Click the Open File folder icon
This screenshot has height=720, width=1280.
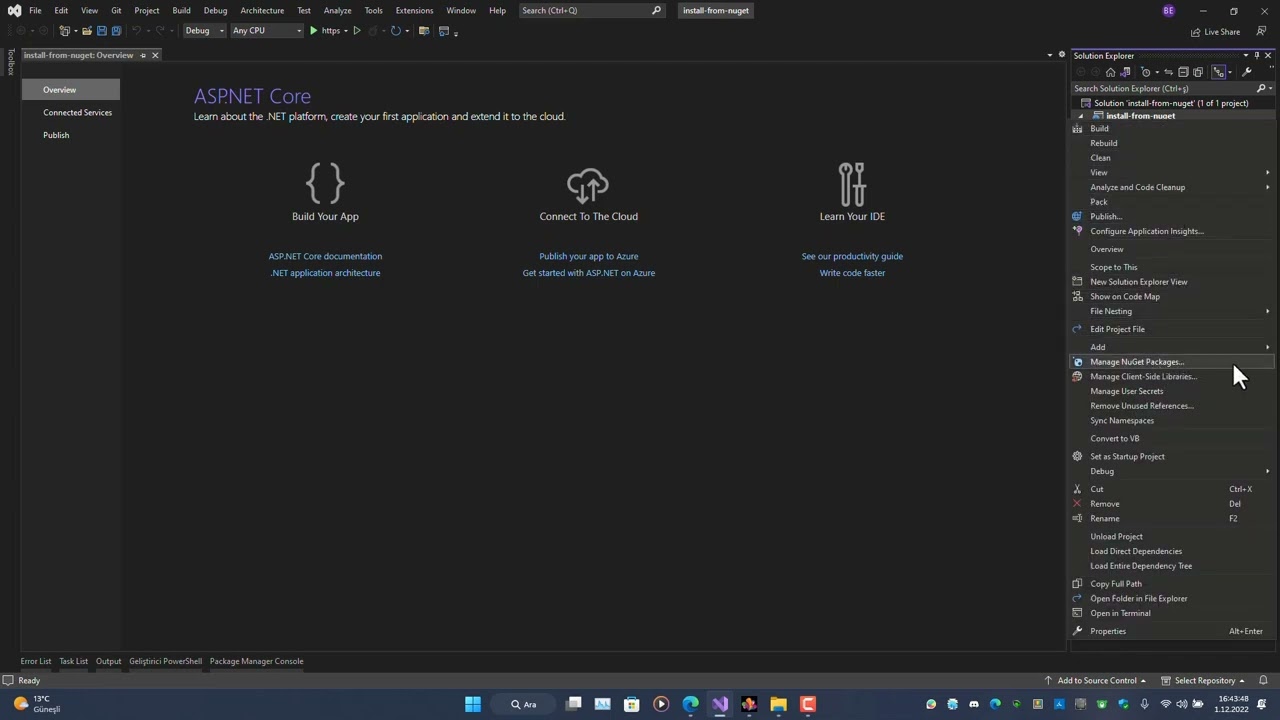(x=87, y=31)
